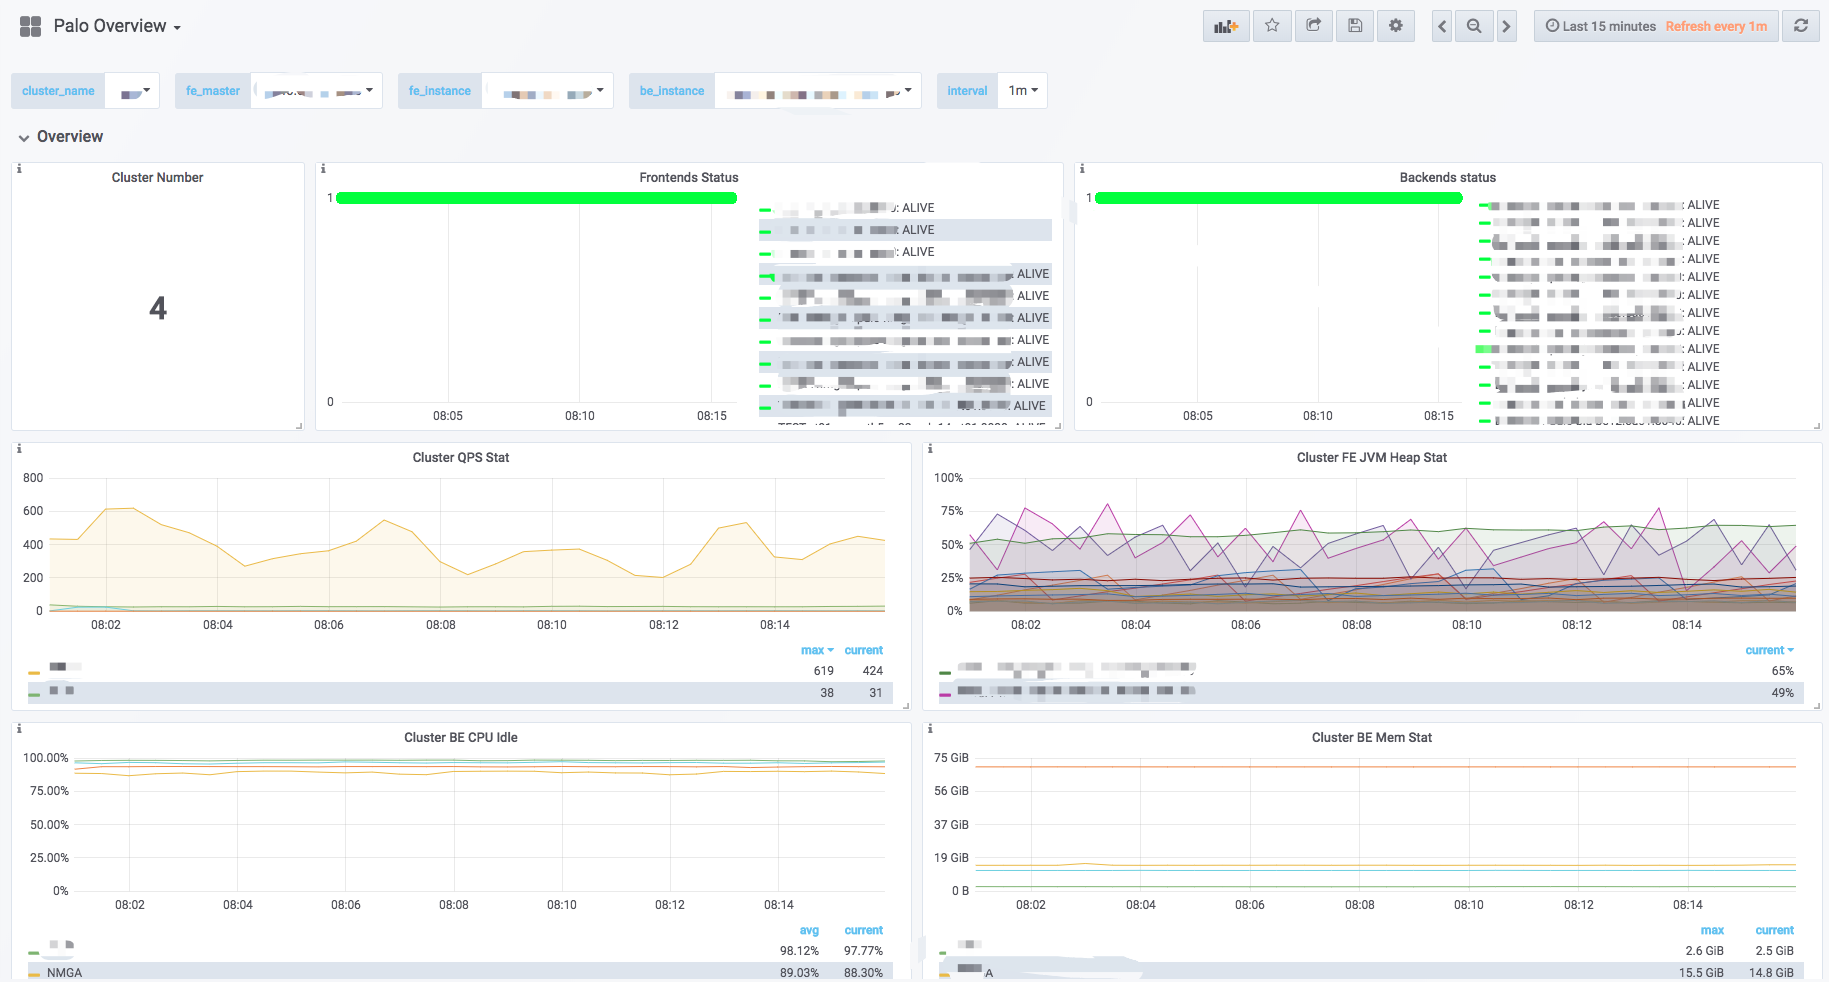Mark this dashboard as a favorite

pyautogui.click(x=1272, y=25)
